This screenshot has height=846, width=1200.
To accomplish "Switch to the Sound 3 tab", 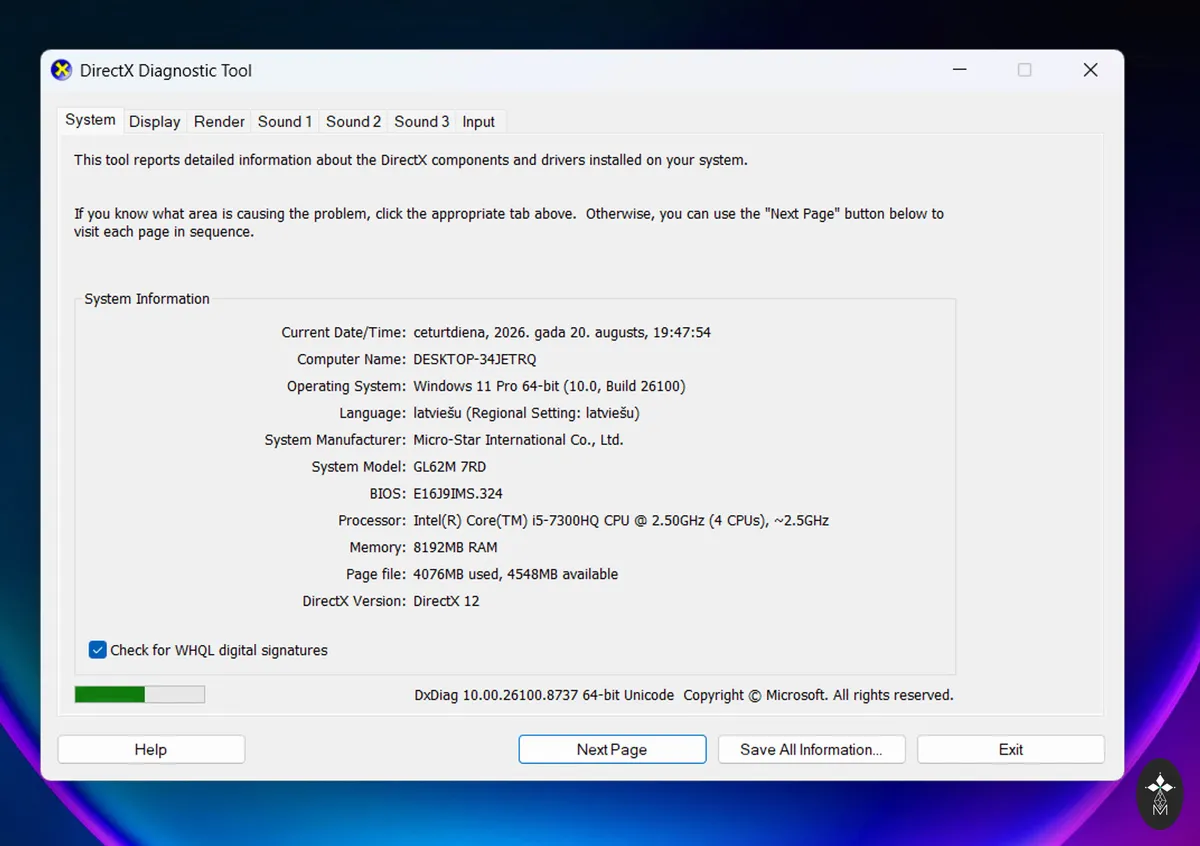I will (x=421, y=122).
